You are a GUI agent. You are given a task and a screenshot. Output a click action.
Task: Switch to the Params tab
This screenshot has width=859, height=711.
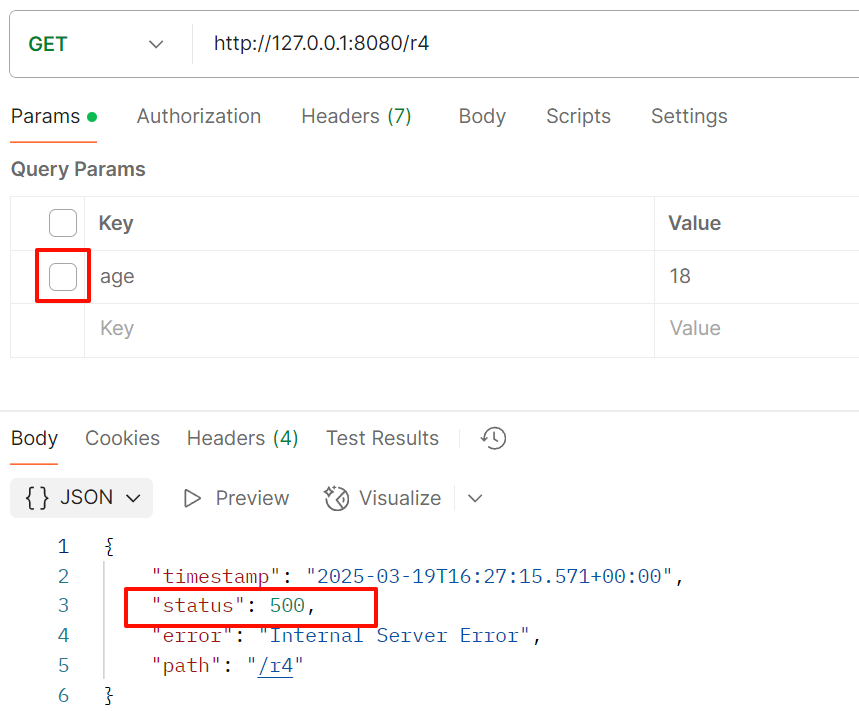[54, 117]
